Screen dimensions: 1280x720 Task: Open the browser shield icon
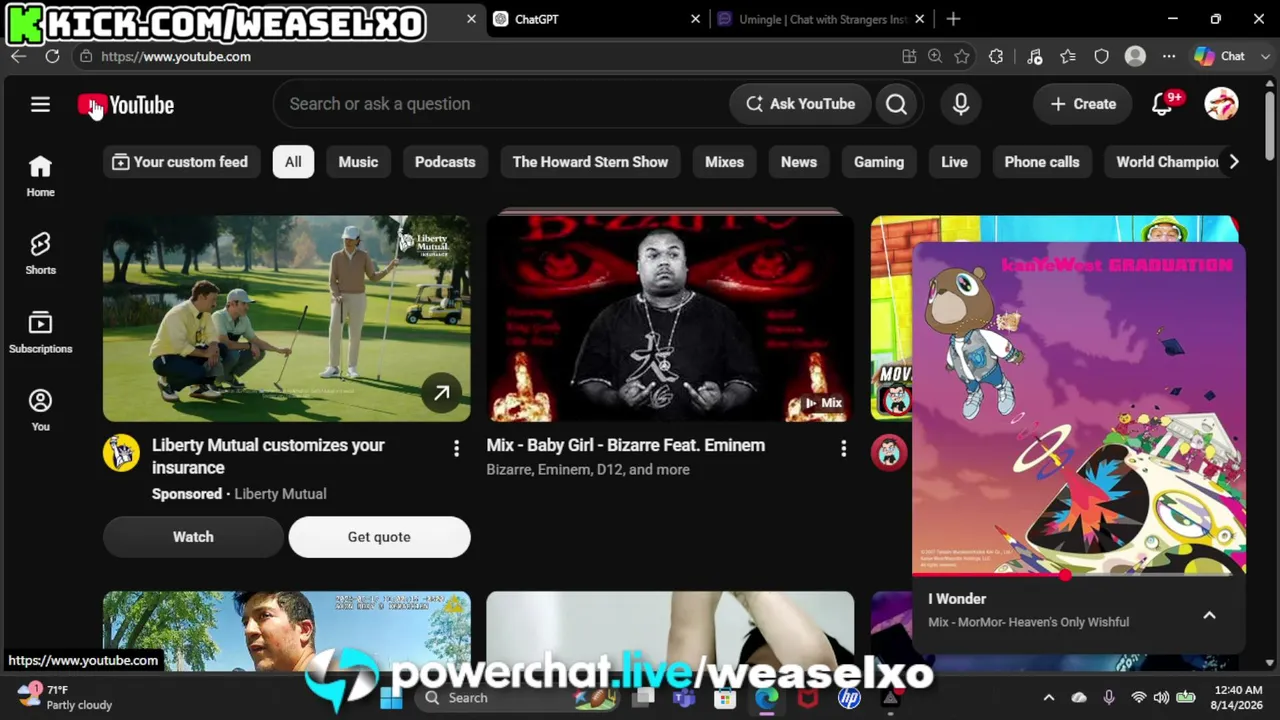[x=1101, y=57]
